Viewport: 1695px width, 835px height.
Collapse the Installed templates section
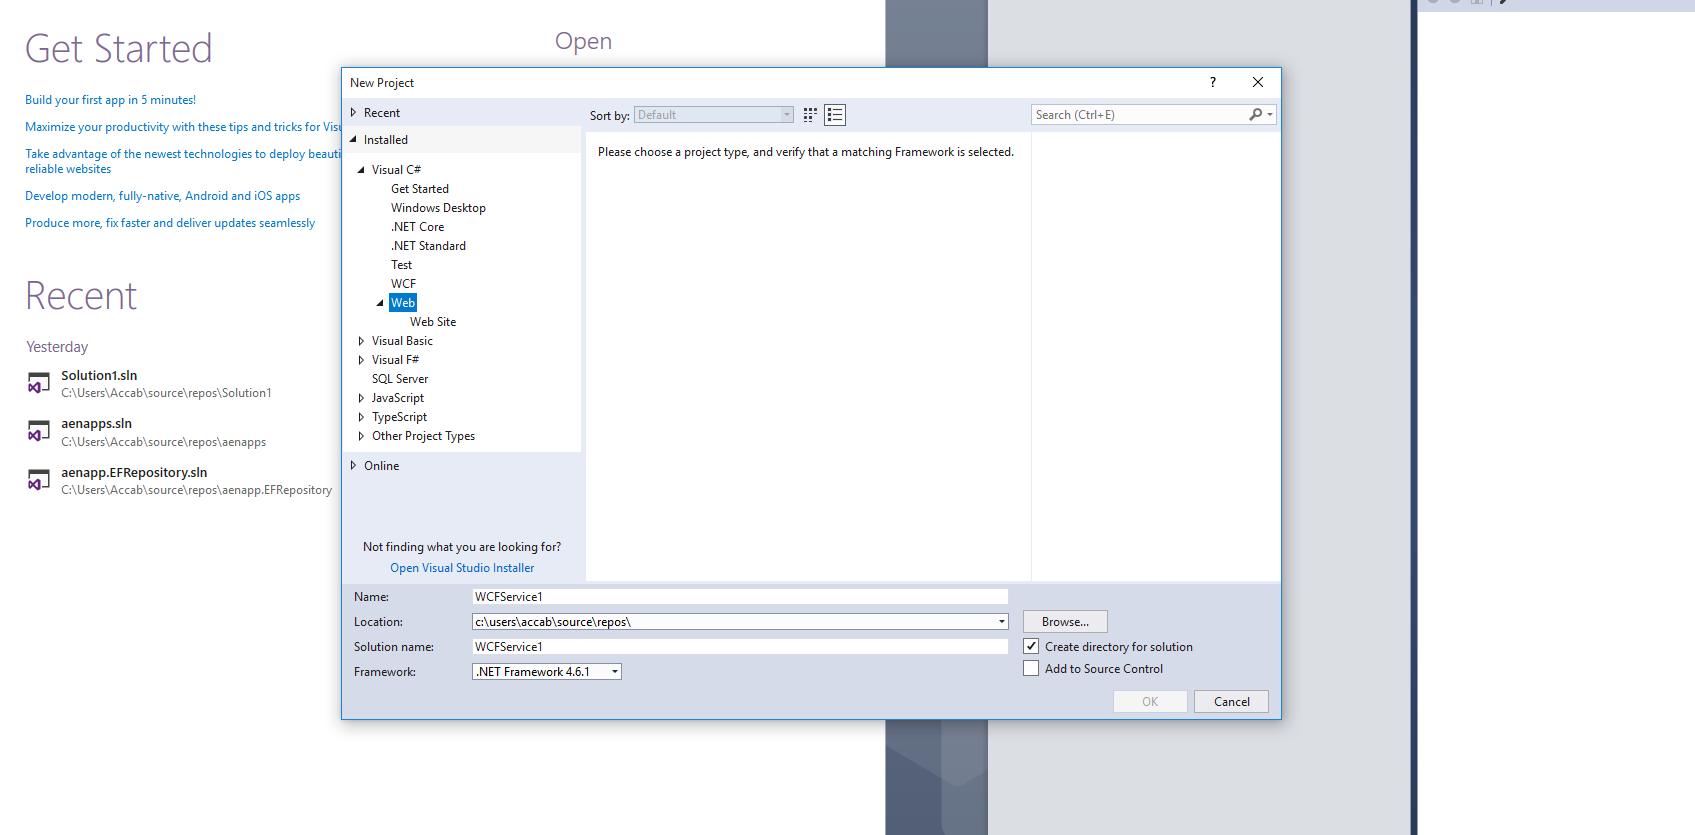point(353,140)
